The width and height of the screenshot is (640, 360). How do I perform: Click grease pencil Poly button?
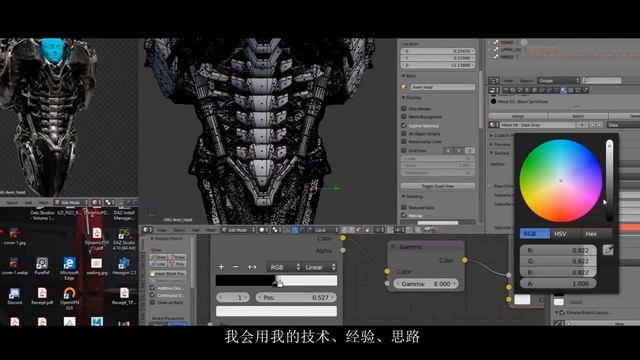pyautogui.click(x=177, y=264)
